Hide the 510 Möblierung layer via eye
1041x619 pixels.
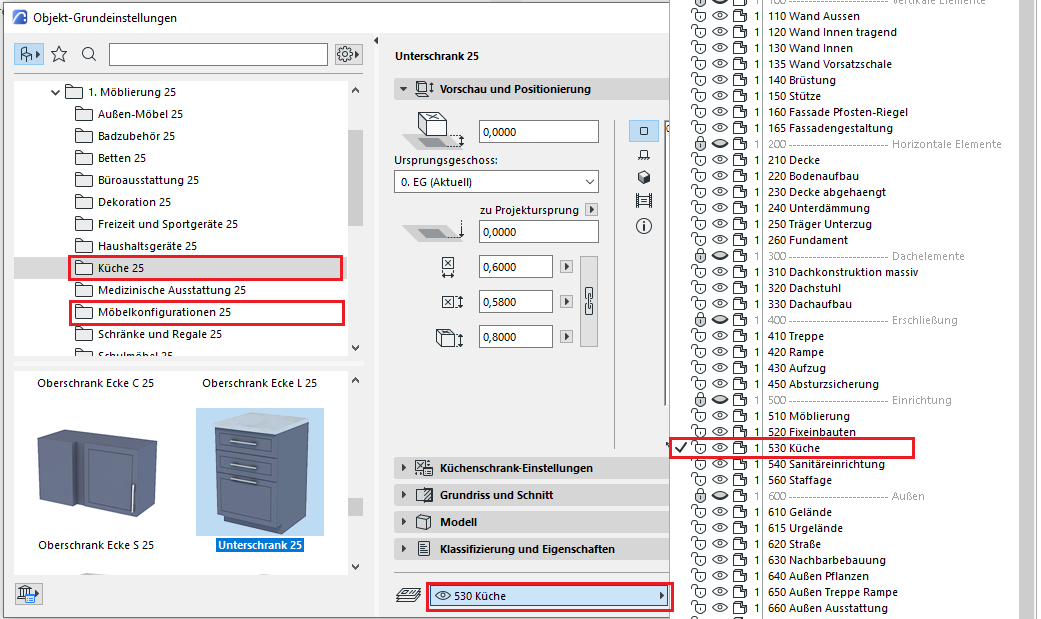pos(719,416)
